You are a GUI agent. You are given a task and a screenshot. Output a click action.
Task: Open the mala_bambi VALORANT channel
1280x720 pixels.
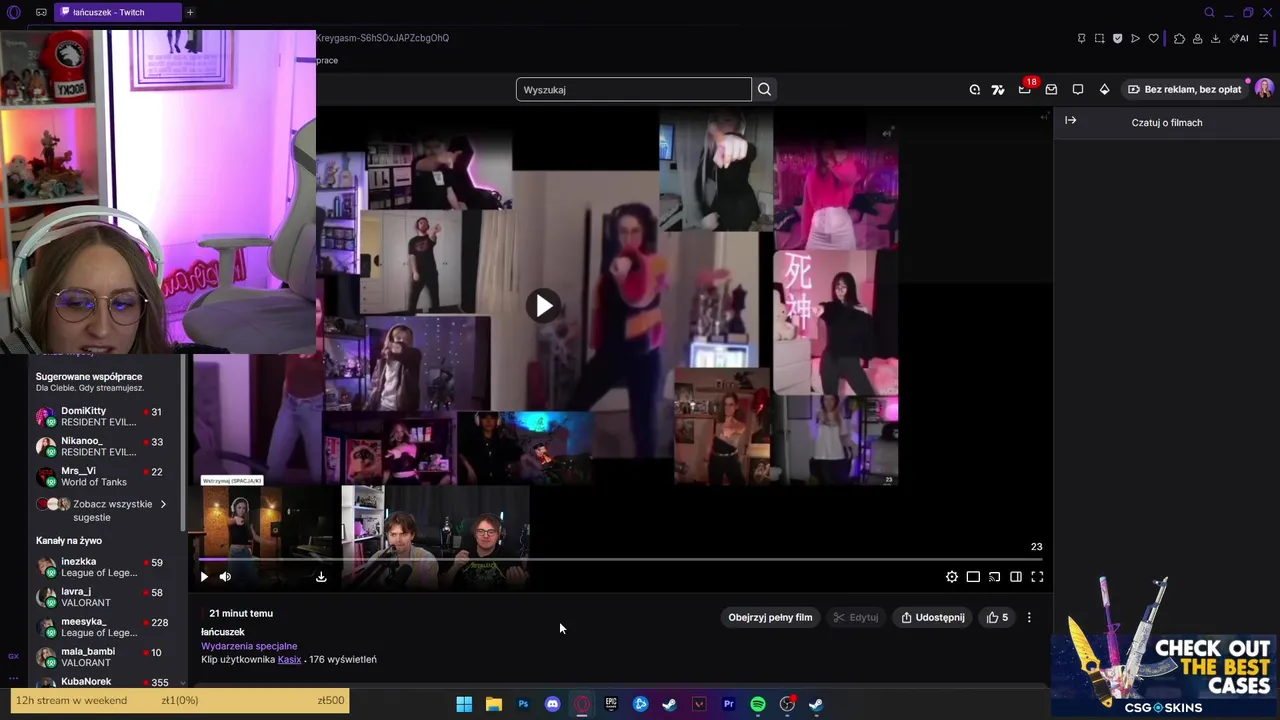[105, 657]
